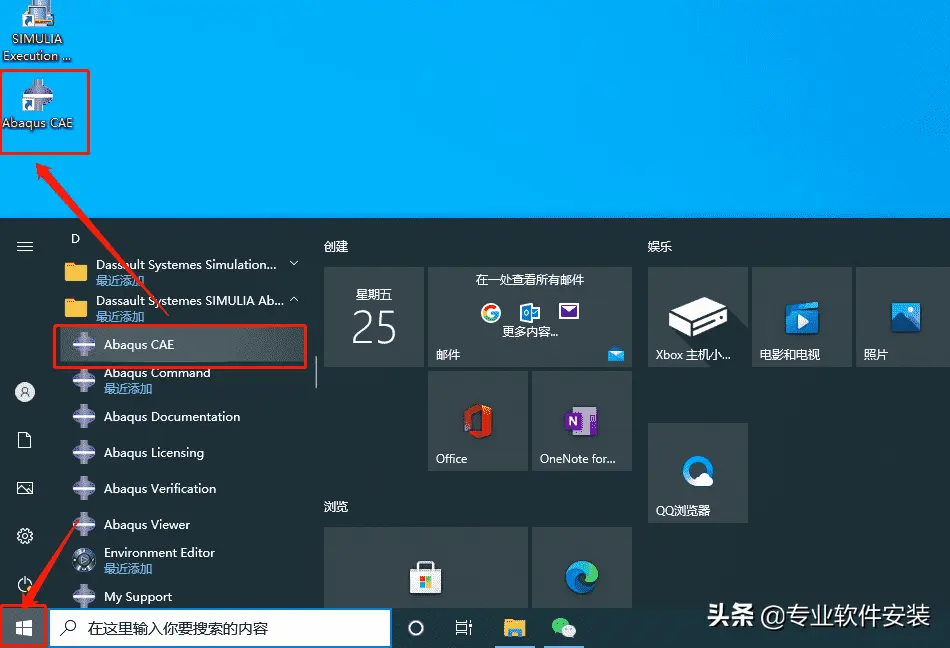The image size is (950, 648).
Task: Open SIMULIA Execution desktop shortcut
Action: tap(37, 31)
